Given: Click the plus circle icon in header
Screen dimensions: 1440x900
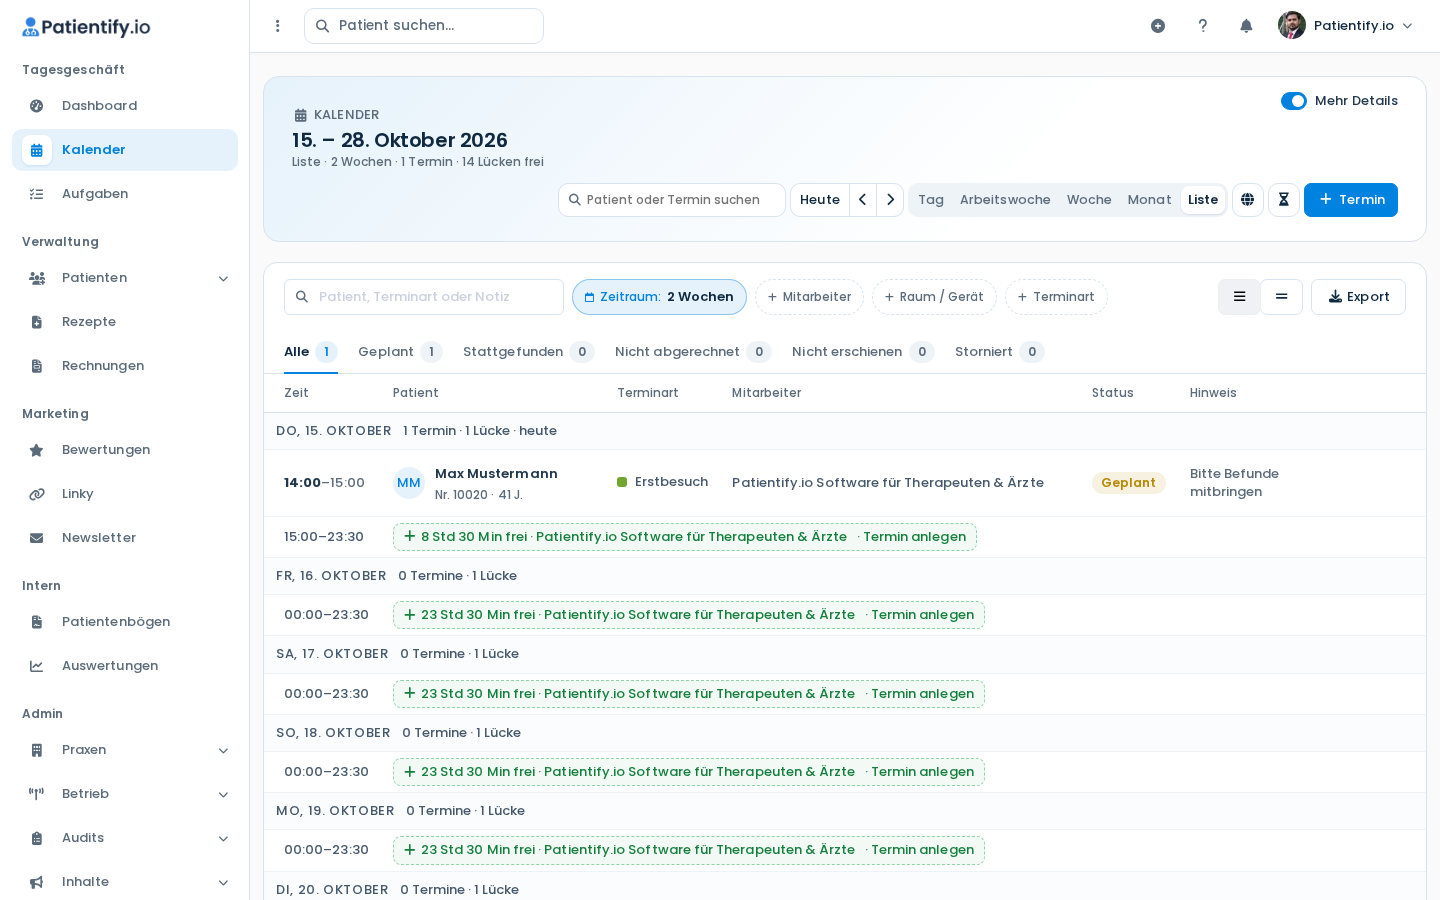Looking at the screenshot, I should pos(1158,26).
